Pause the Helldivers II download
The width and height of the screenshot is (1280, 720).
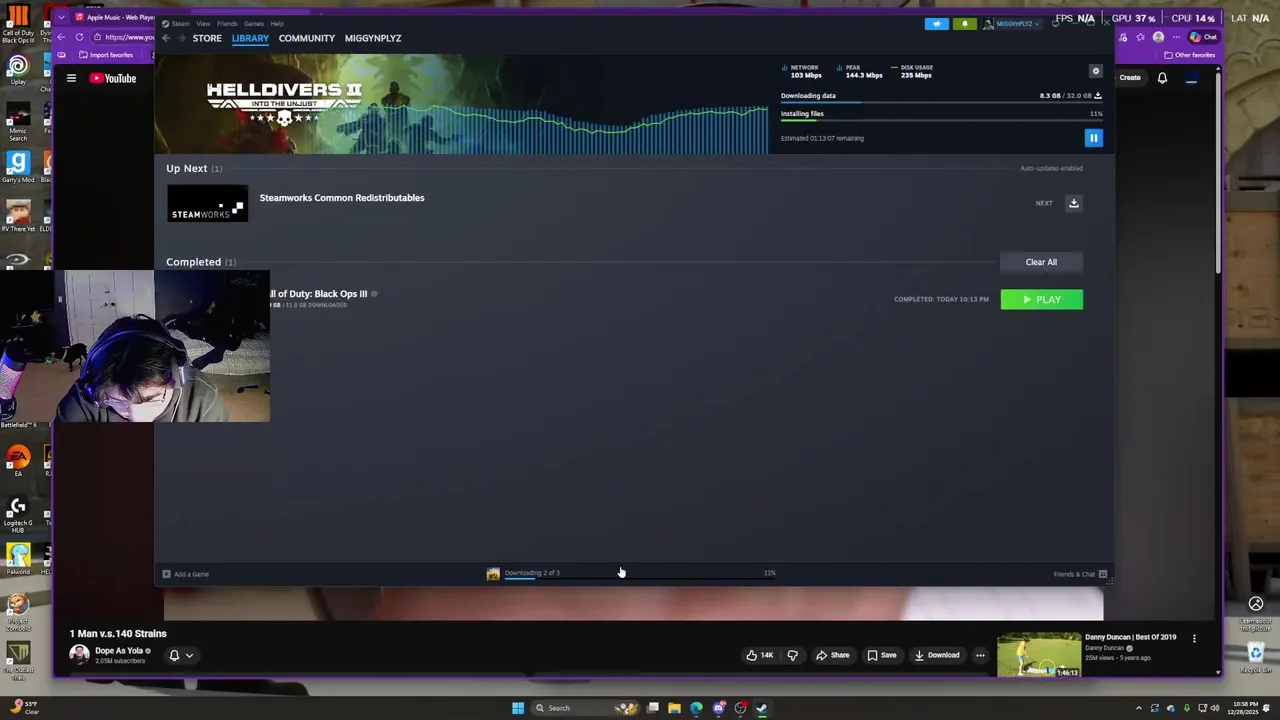click(x=1093, y=138)
